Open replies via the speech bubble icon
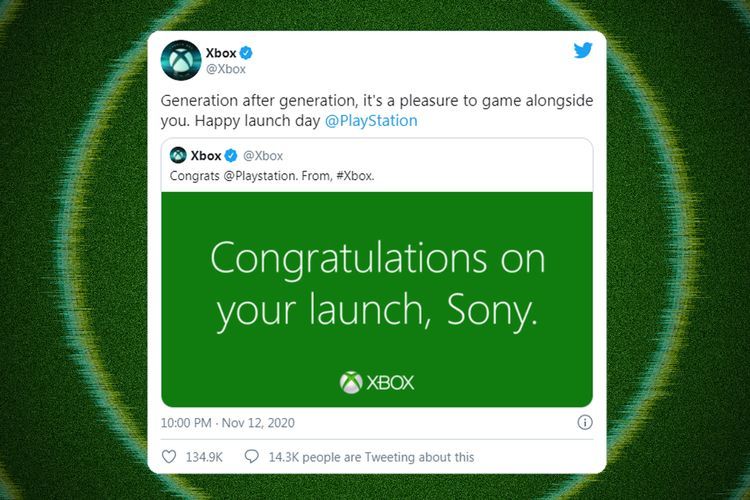The width and height of the screenshot is (750, 500). 252,456
